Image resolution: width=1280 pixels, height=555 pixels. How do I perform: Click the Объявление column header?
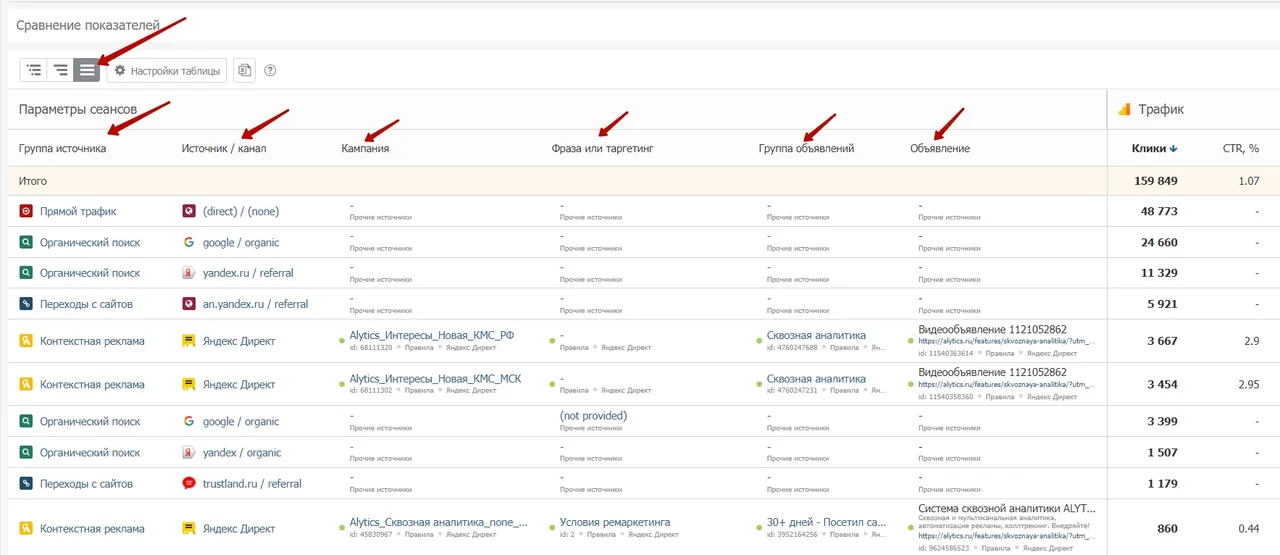[x=940, y=148]
